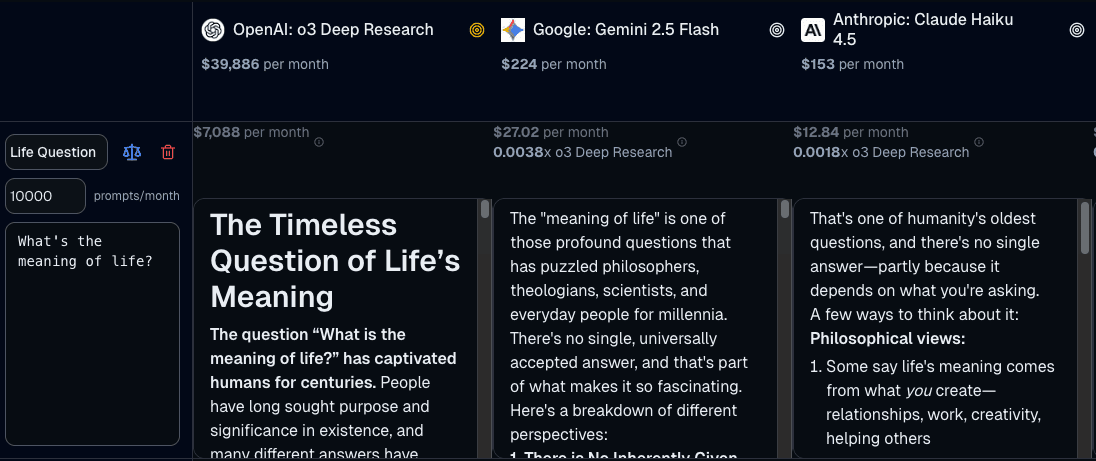Click the prompt text area with meaning of life

[92, 333]
